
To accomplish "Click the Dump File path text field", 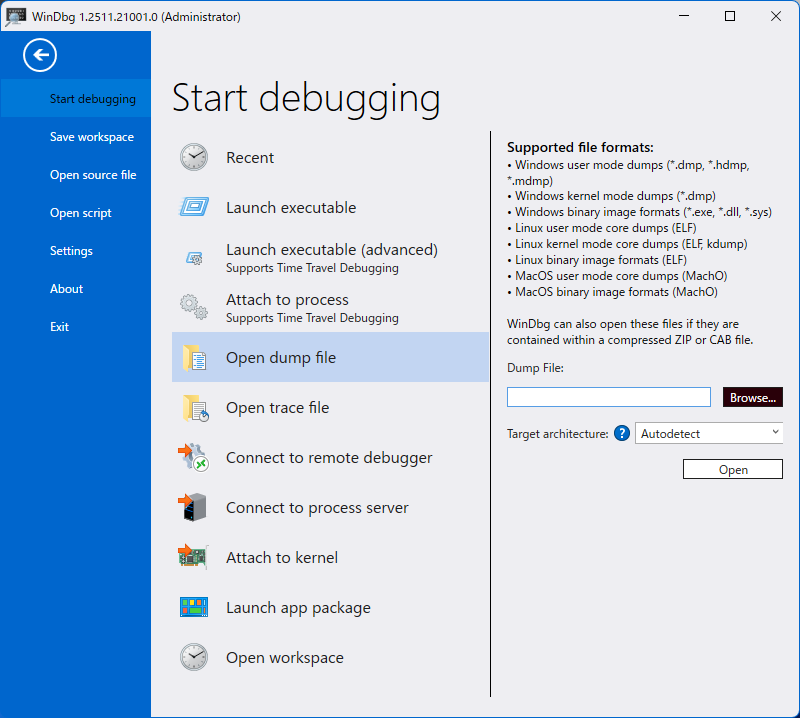I will point(608,398).
